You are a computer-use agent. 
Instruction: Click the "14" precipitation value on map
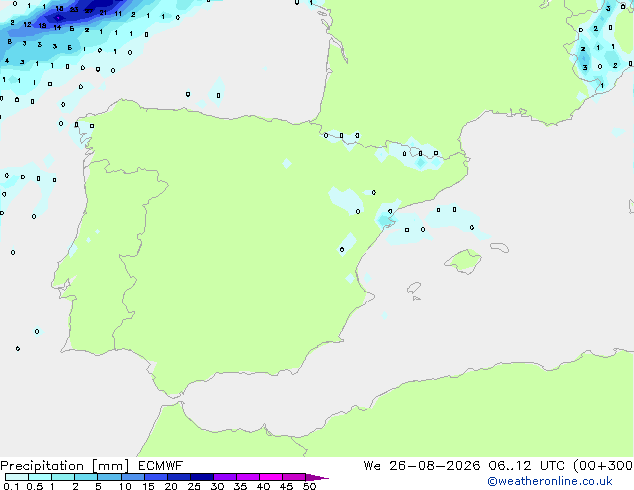57,27
